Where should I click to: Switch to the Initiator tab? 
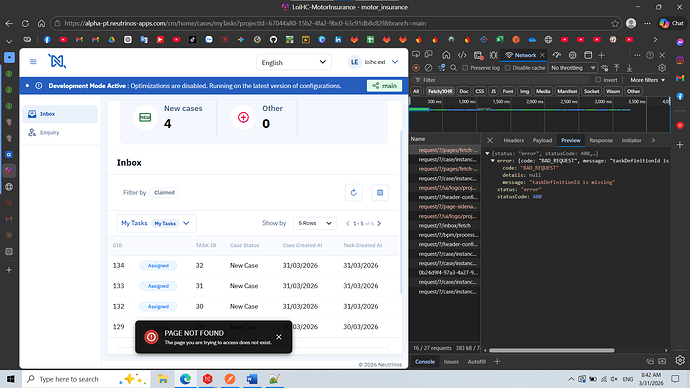pos(631,140)
